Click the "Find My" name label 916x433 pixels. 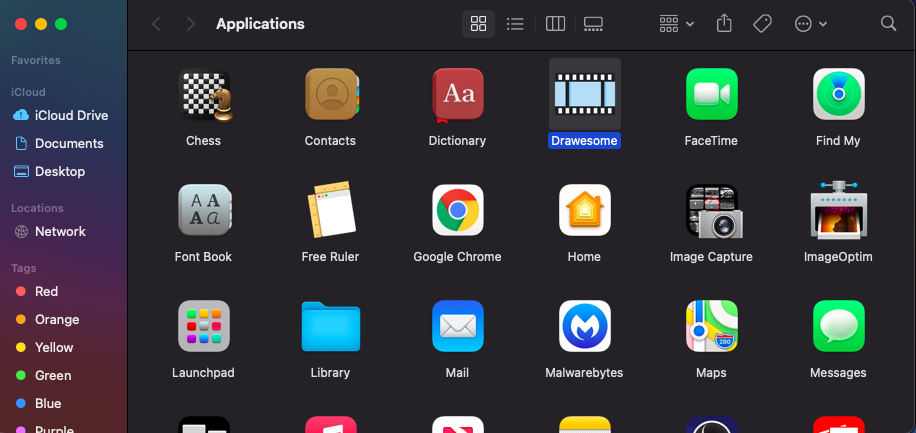point(838,141)
